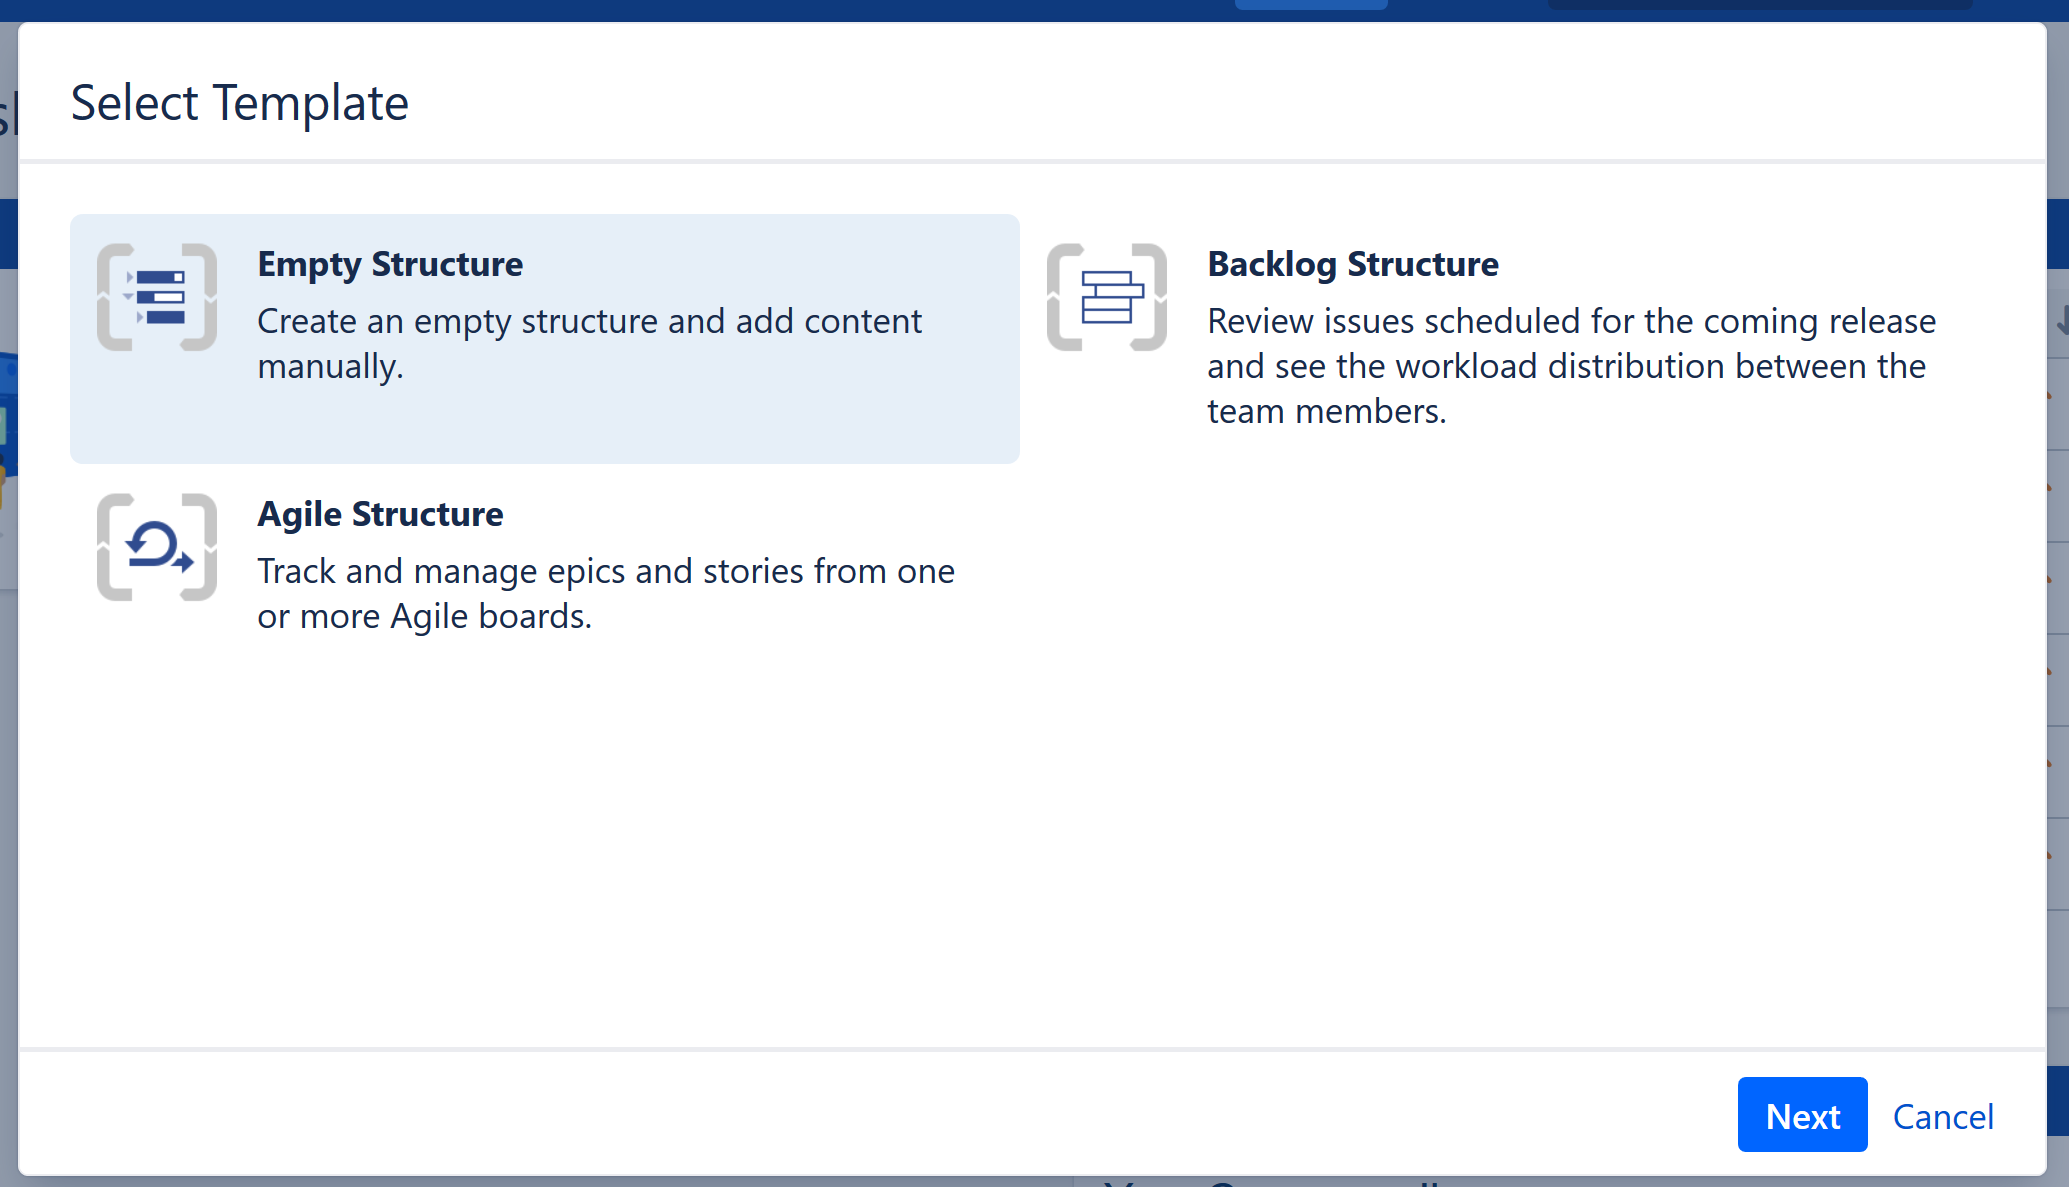Select the Empty Structure template icon
This screenshot has height=1187, width=2069.
click(157, 297)
